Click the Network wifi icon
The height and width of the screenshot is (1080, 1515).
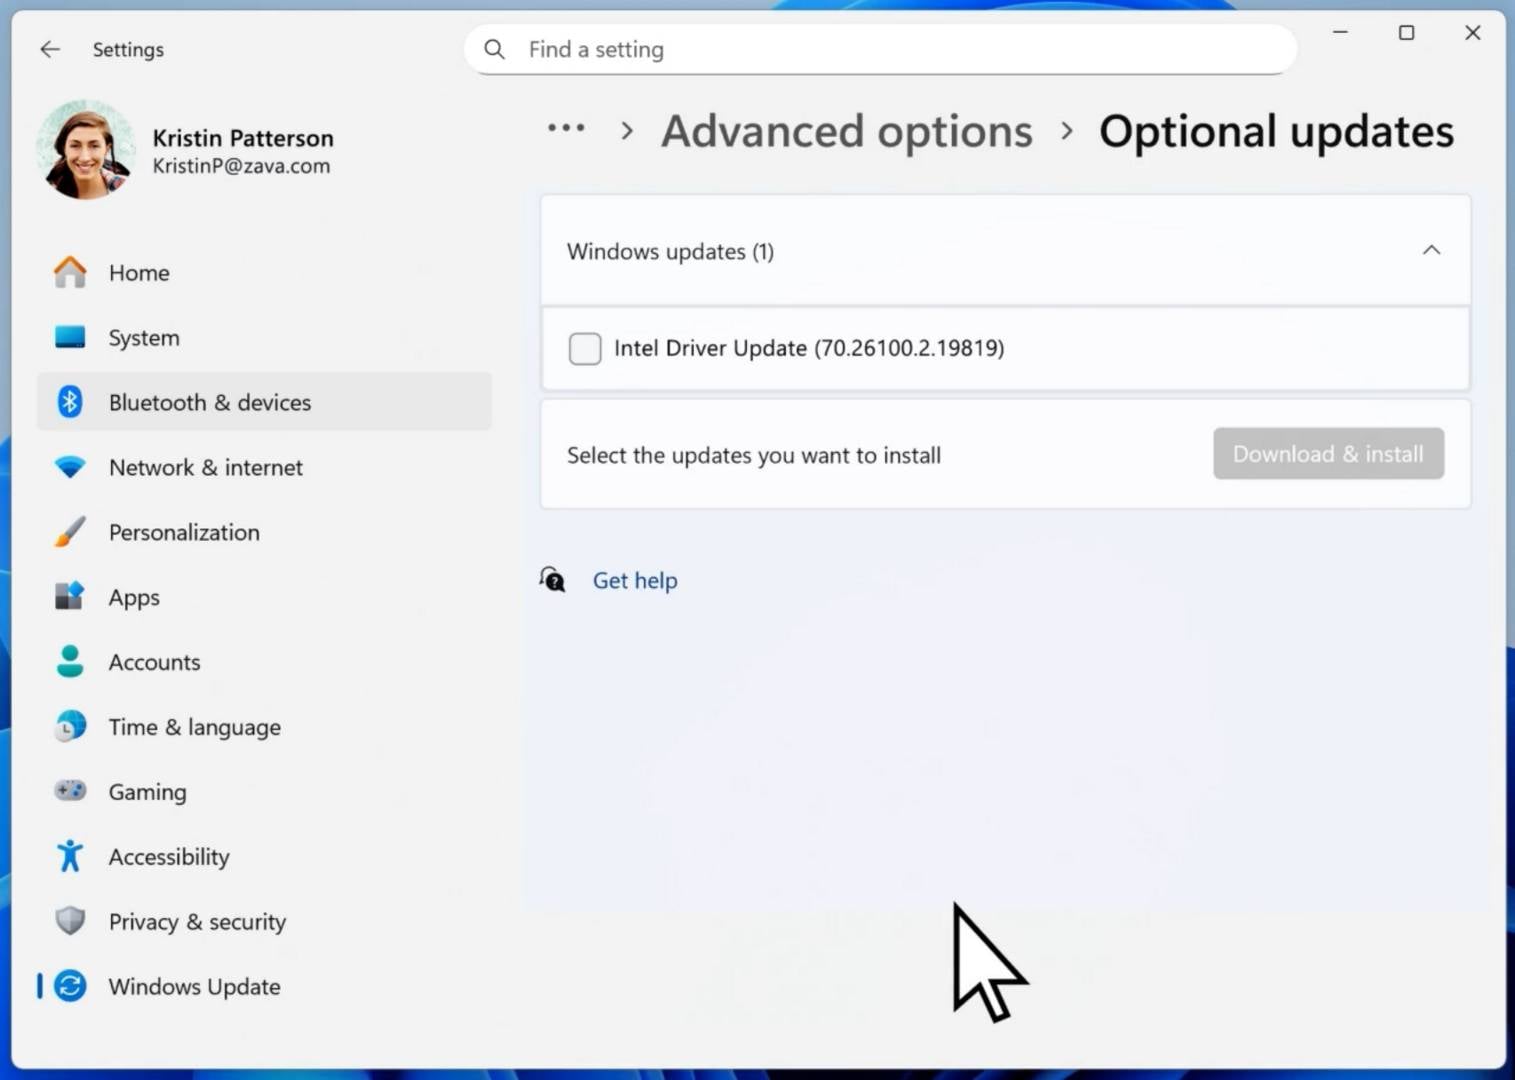point(70,467)
